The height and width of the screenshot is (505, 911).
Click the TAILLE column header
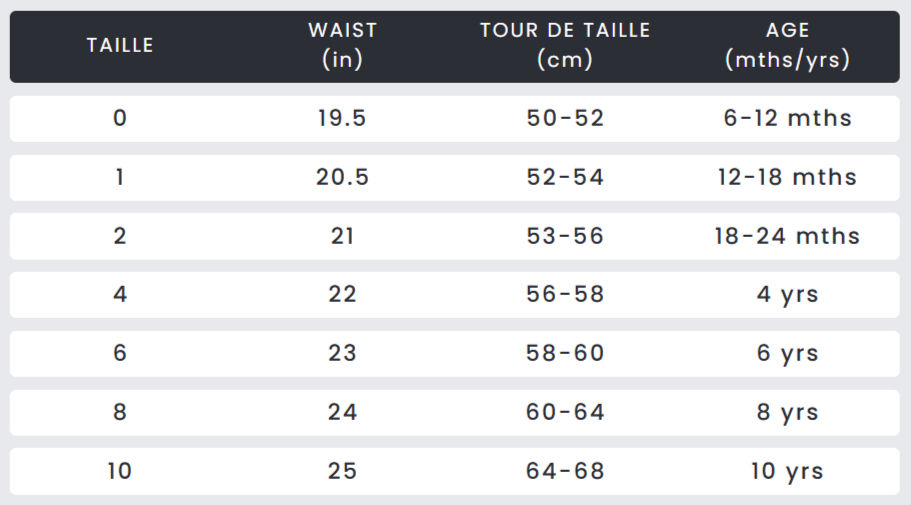click(120, 45)
